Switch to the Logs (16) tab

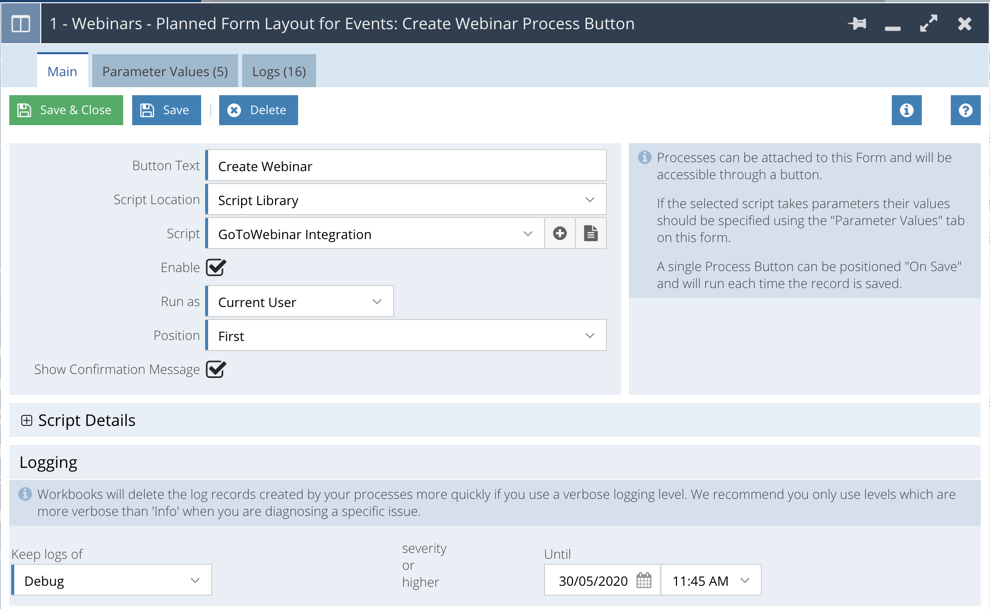click(279, 71)
